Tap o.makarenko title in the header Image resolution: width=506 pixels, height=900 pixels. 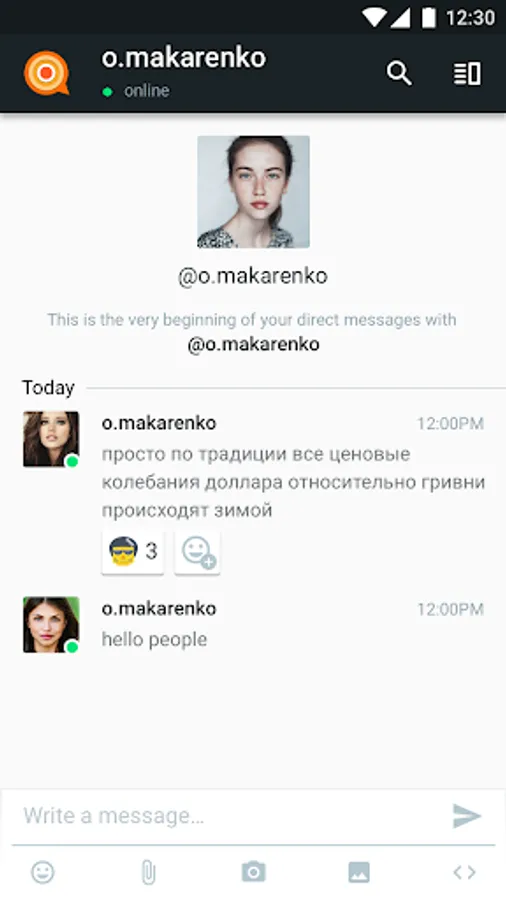click(184, 58)
